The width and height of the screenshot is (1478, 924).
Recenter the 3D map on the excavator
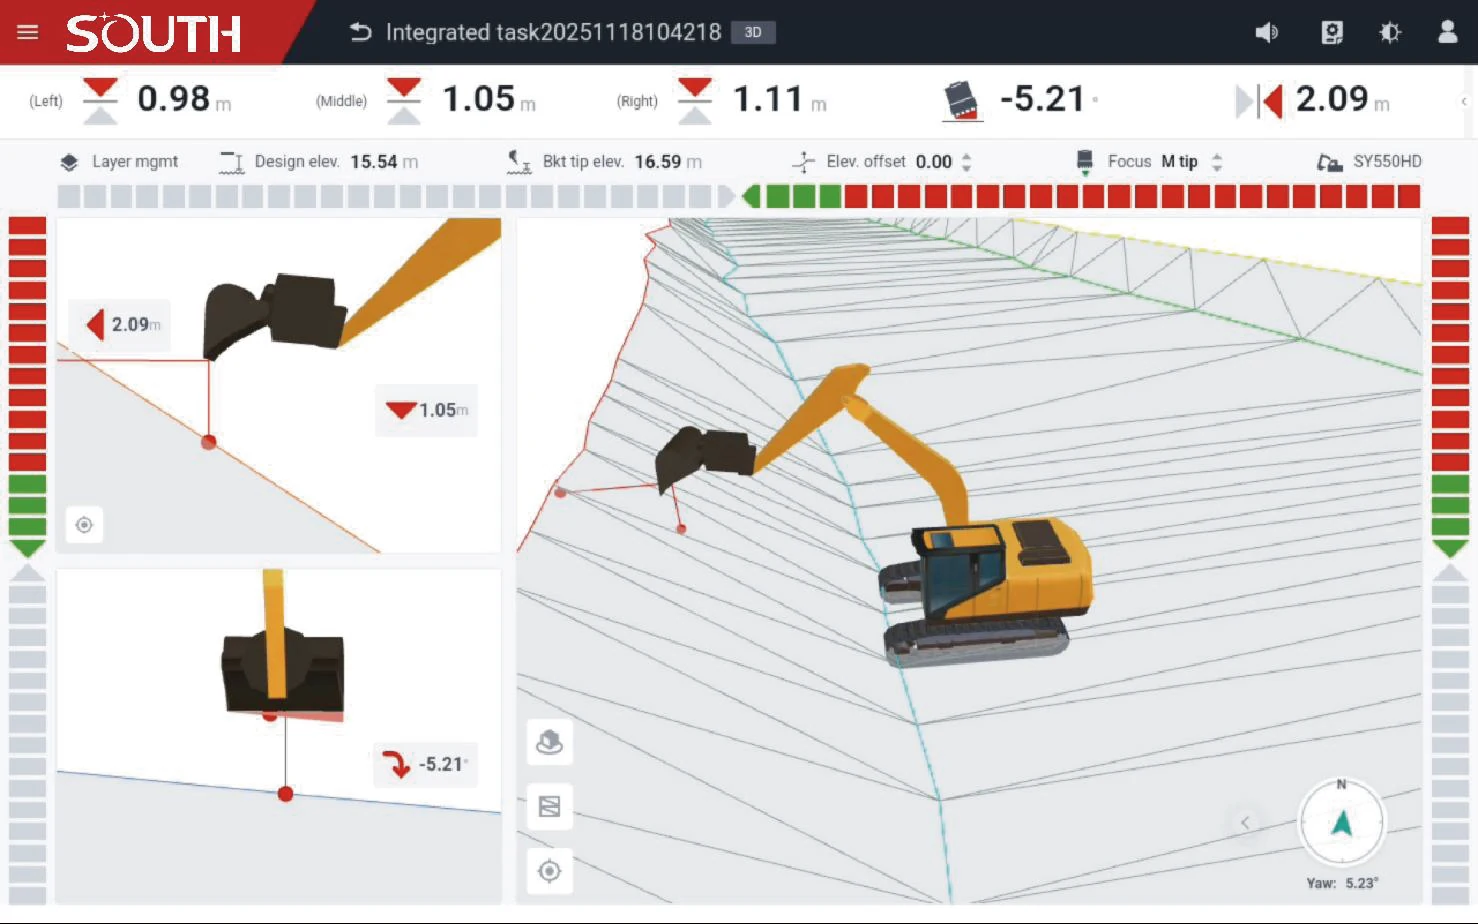click(549, 871)
